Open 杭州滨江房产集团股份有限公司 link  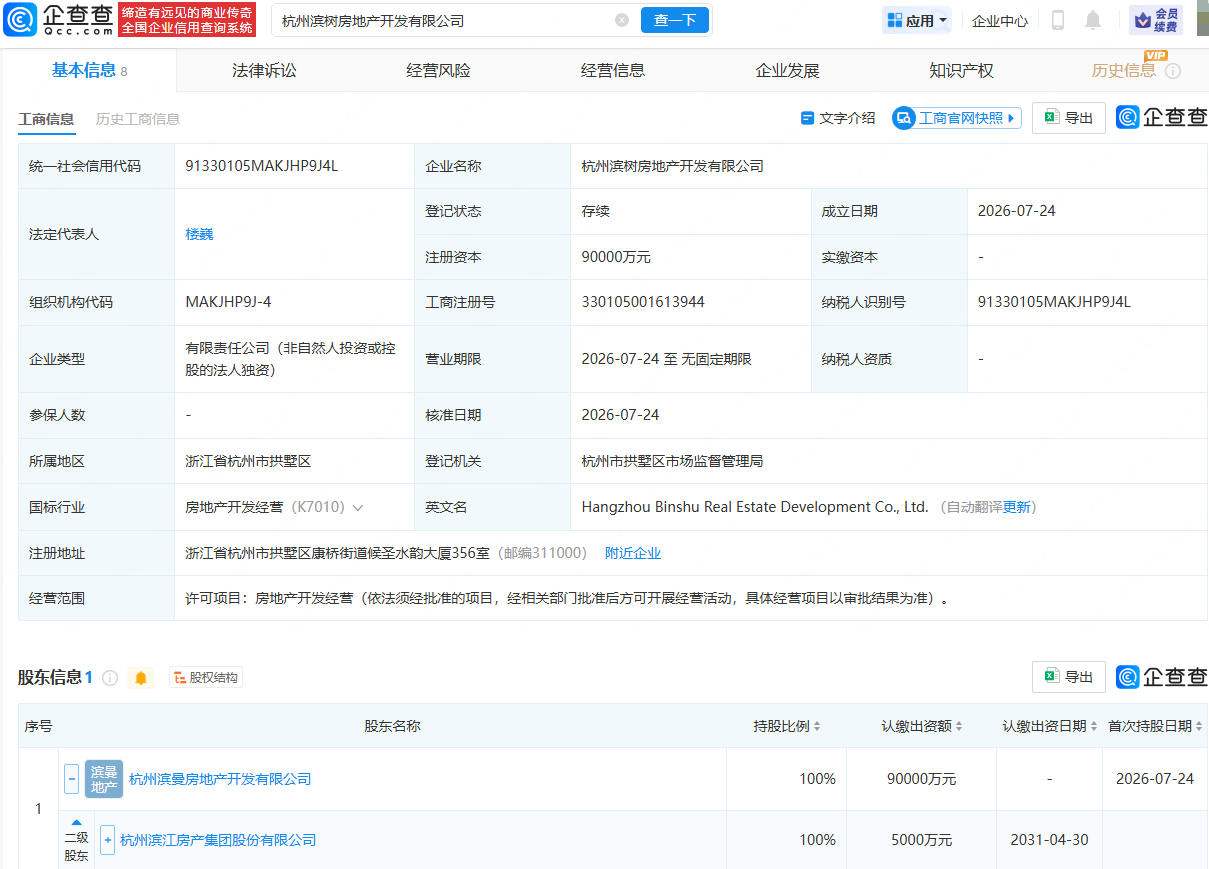218,840
